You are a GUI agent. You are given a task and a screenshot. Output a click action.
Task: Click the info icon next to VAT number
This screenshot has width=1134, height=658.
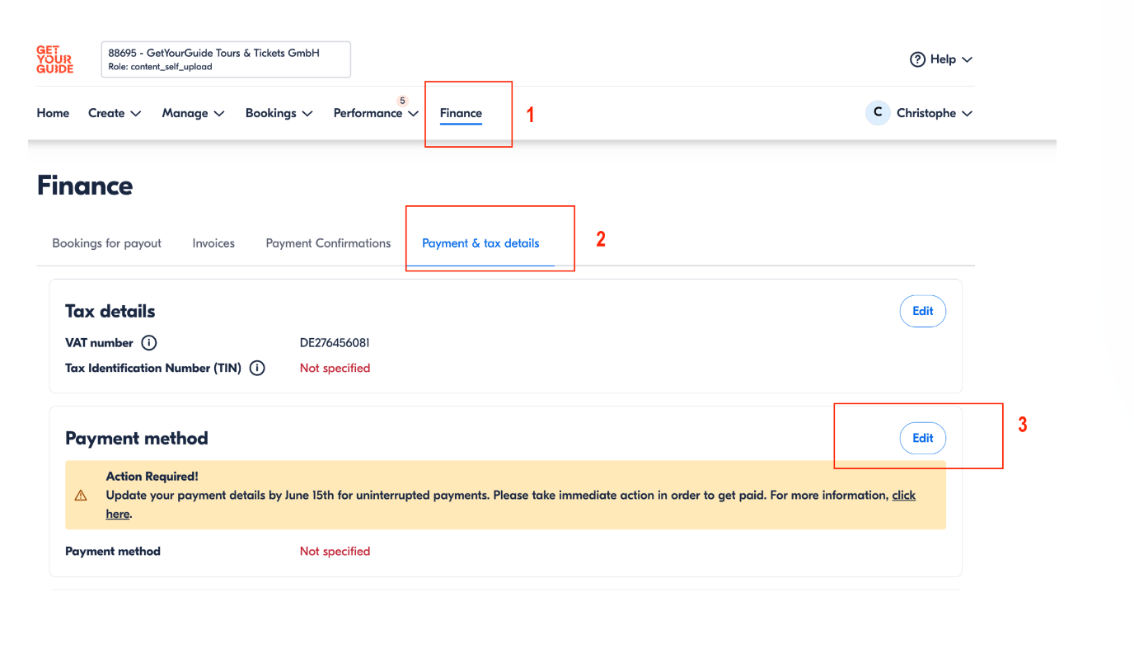click(x=149, y=343)
